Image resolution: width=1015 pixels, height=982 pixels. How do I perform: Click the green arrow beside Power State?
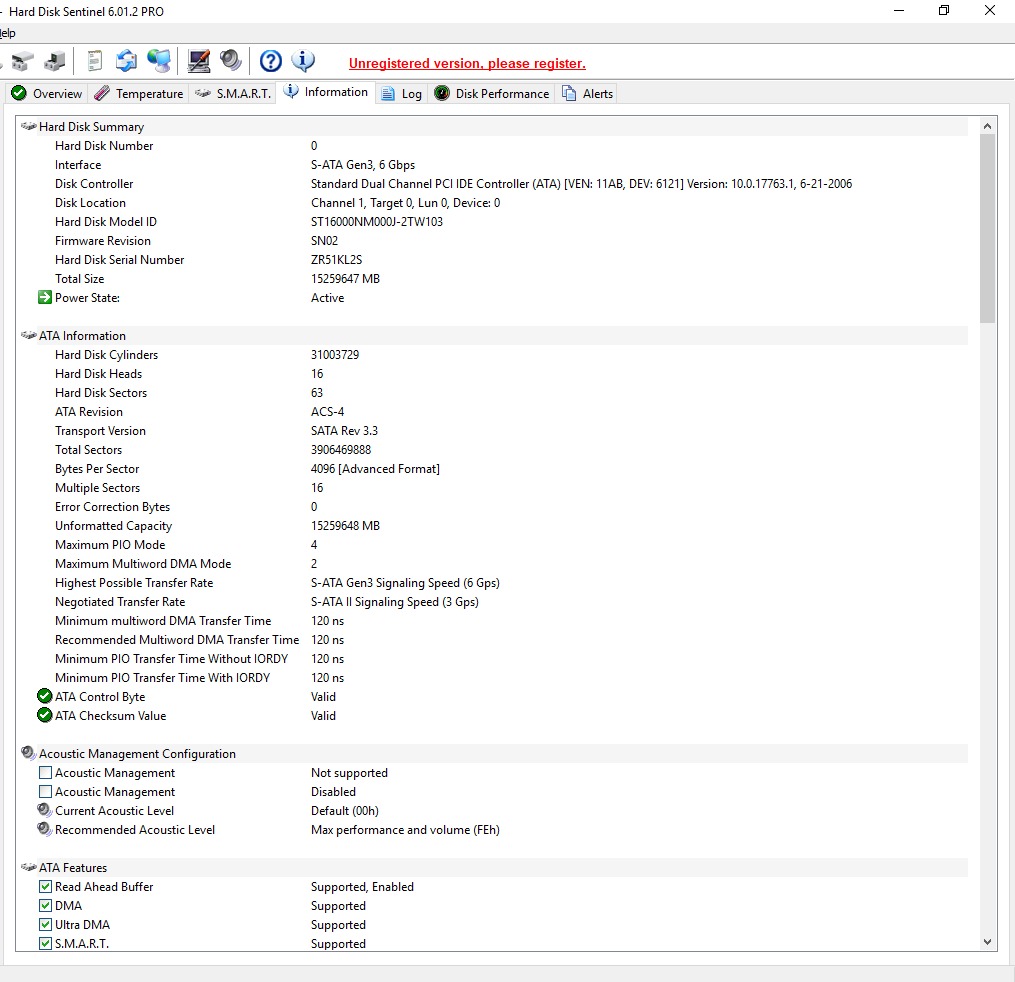click(45, 297)
